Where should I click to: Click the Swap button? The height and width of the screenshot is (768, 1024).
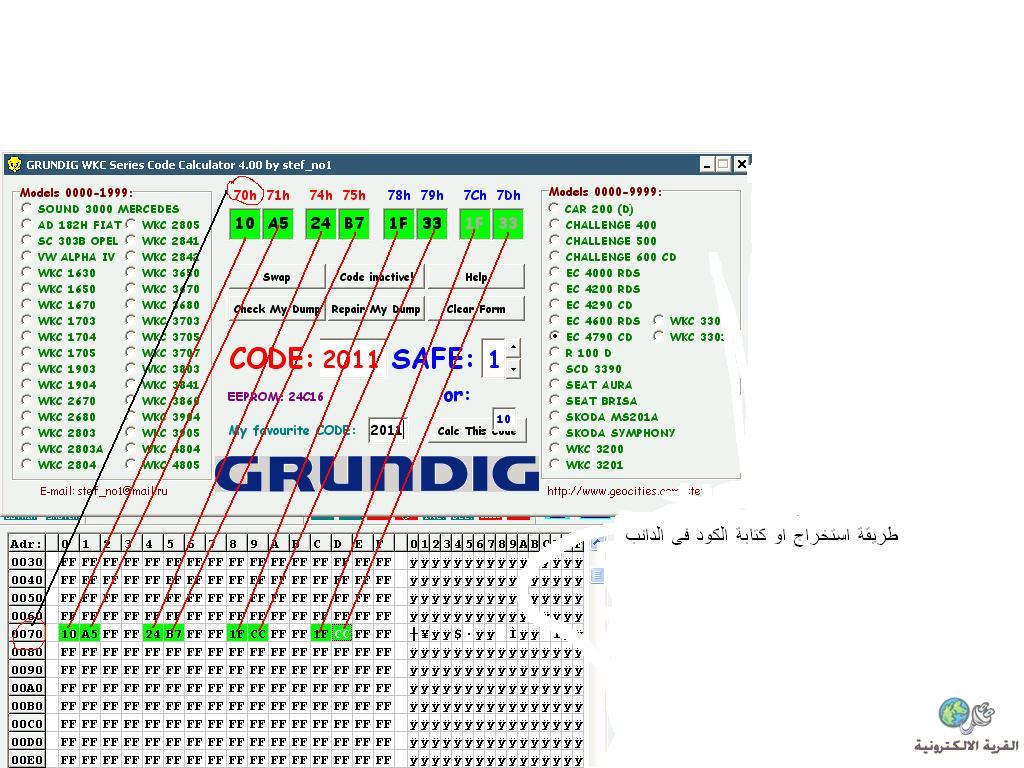pyautogui.click(x=277, y=277)
